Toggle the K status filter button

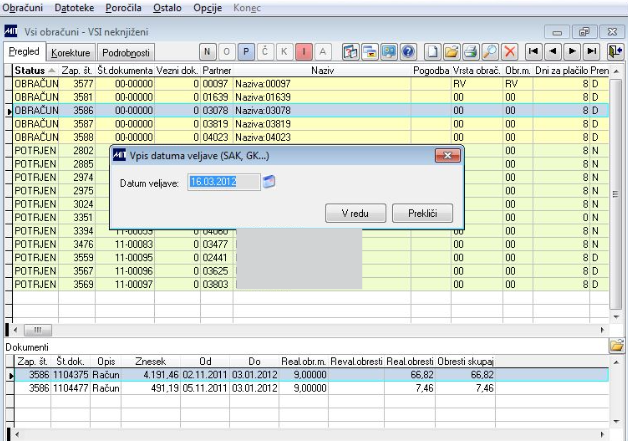pos(284,52)
